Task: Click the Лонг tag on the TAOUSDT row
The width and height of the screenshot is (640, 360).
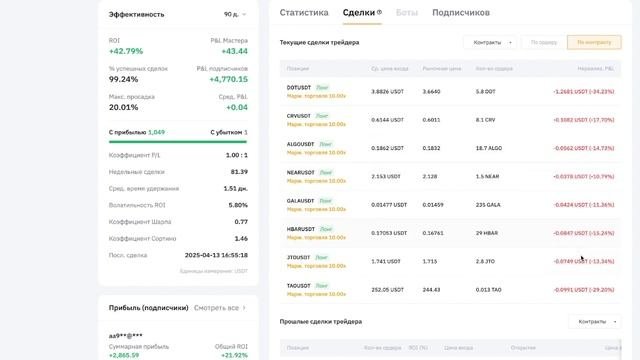Action: pos(322,286)
